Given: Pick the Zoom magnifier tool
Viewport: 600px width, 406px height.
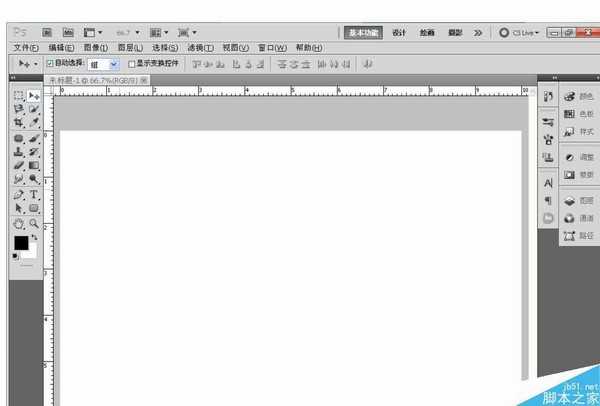Looking at the screenshot, I should tap(34, 224).
